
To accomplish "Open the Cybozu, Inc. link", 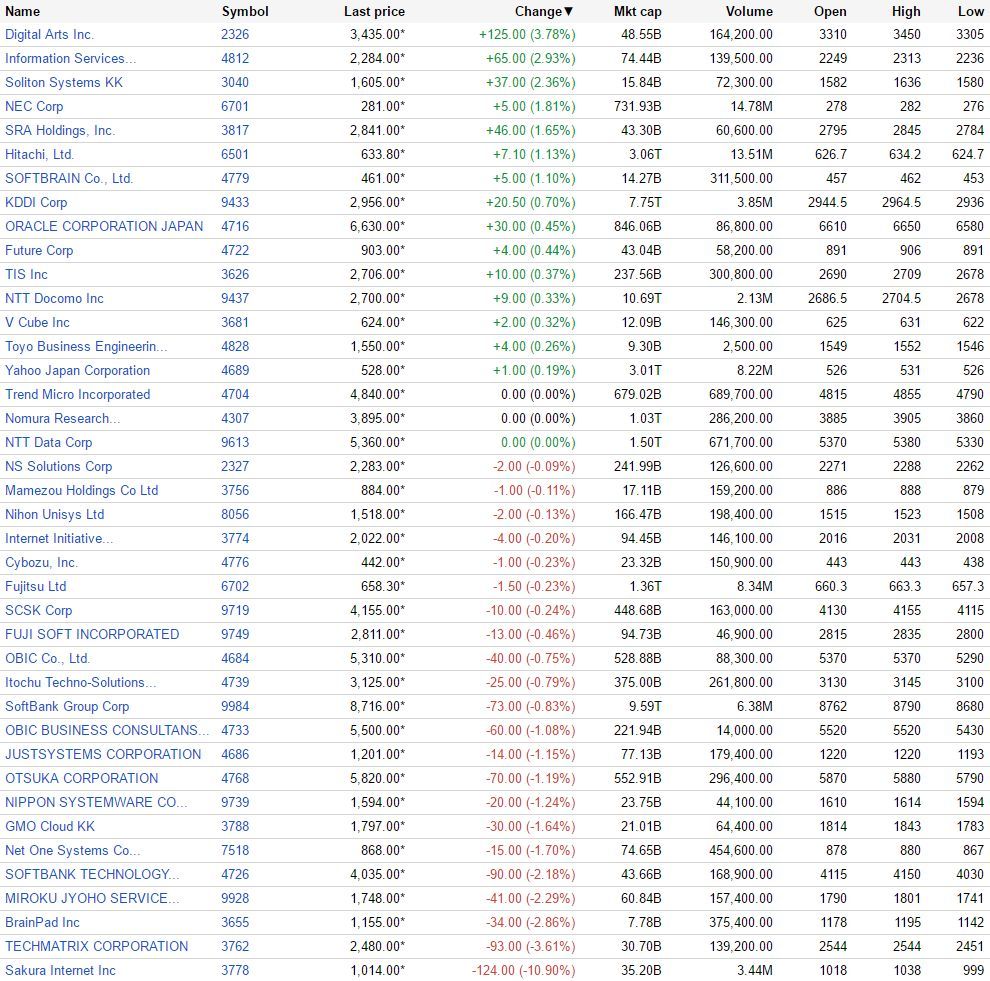I will pyautogui.click(x=42, y=562).
